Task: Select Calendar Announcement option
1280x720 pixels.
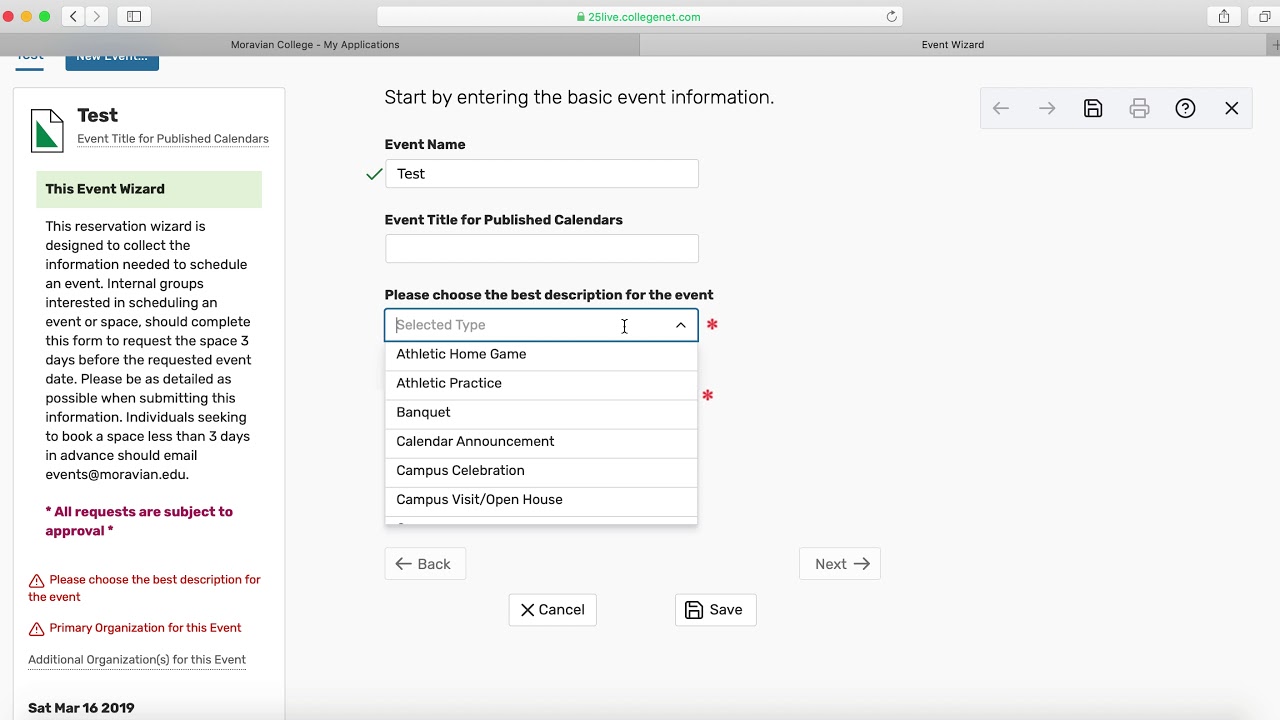Action: [541, 441]
